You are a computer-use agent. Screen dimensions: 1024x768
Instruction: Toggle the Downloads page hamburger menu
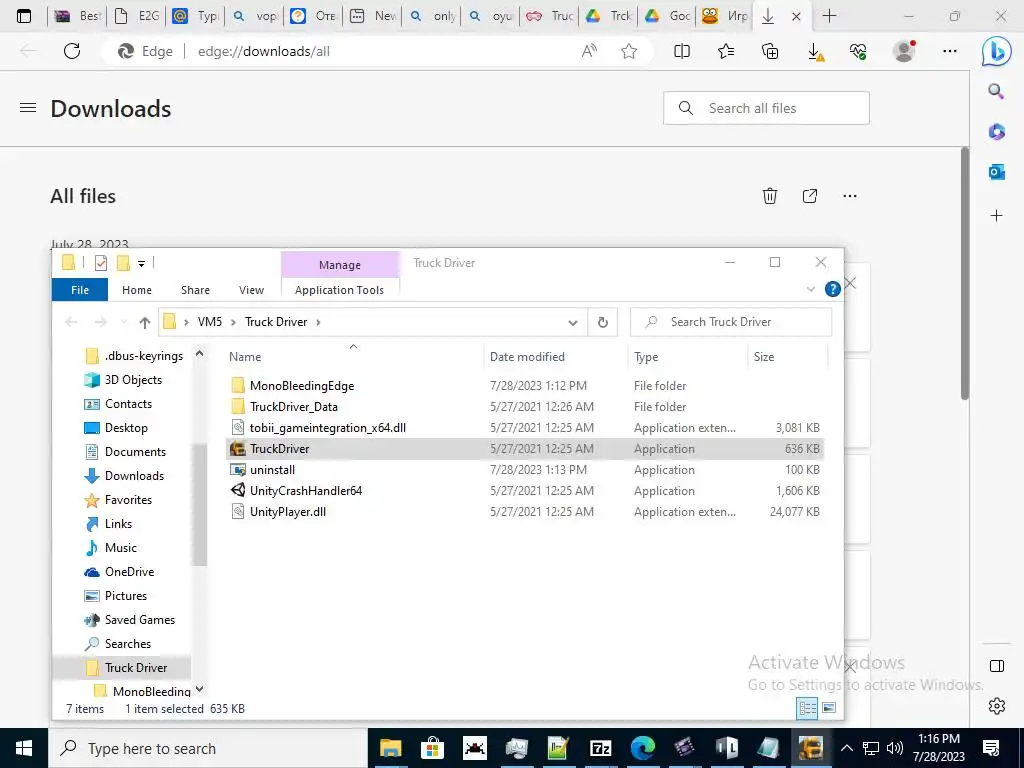(27, 108)
